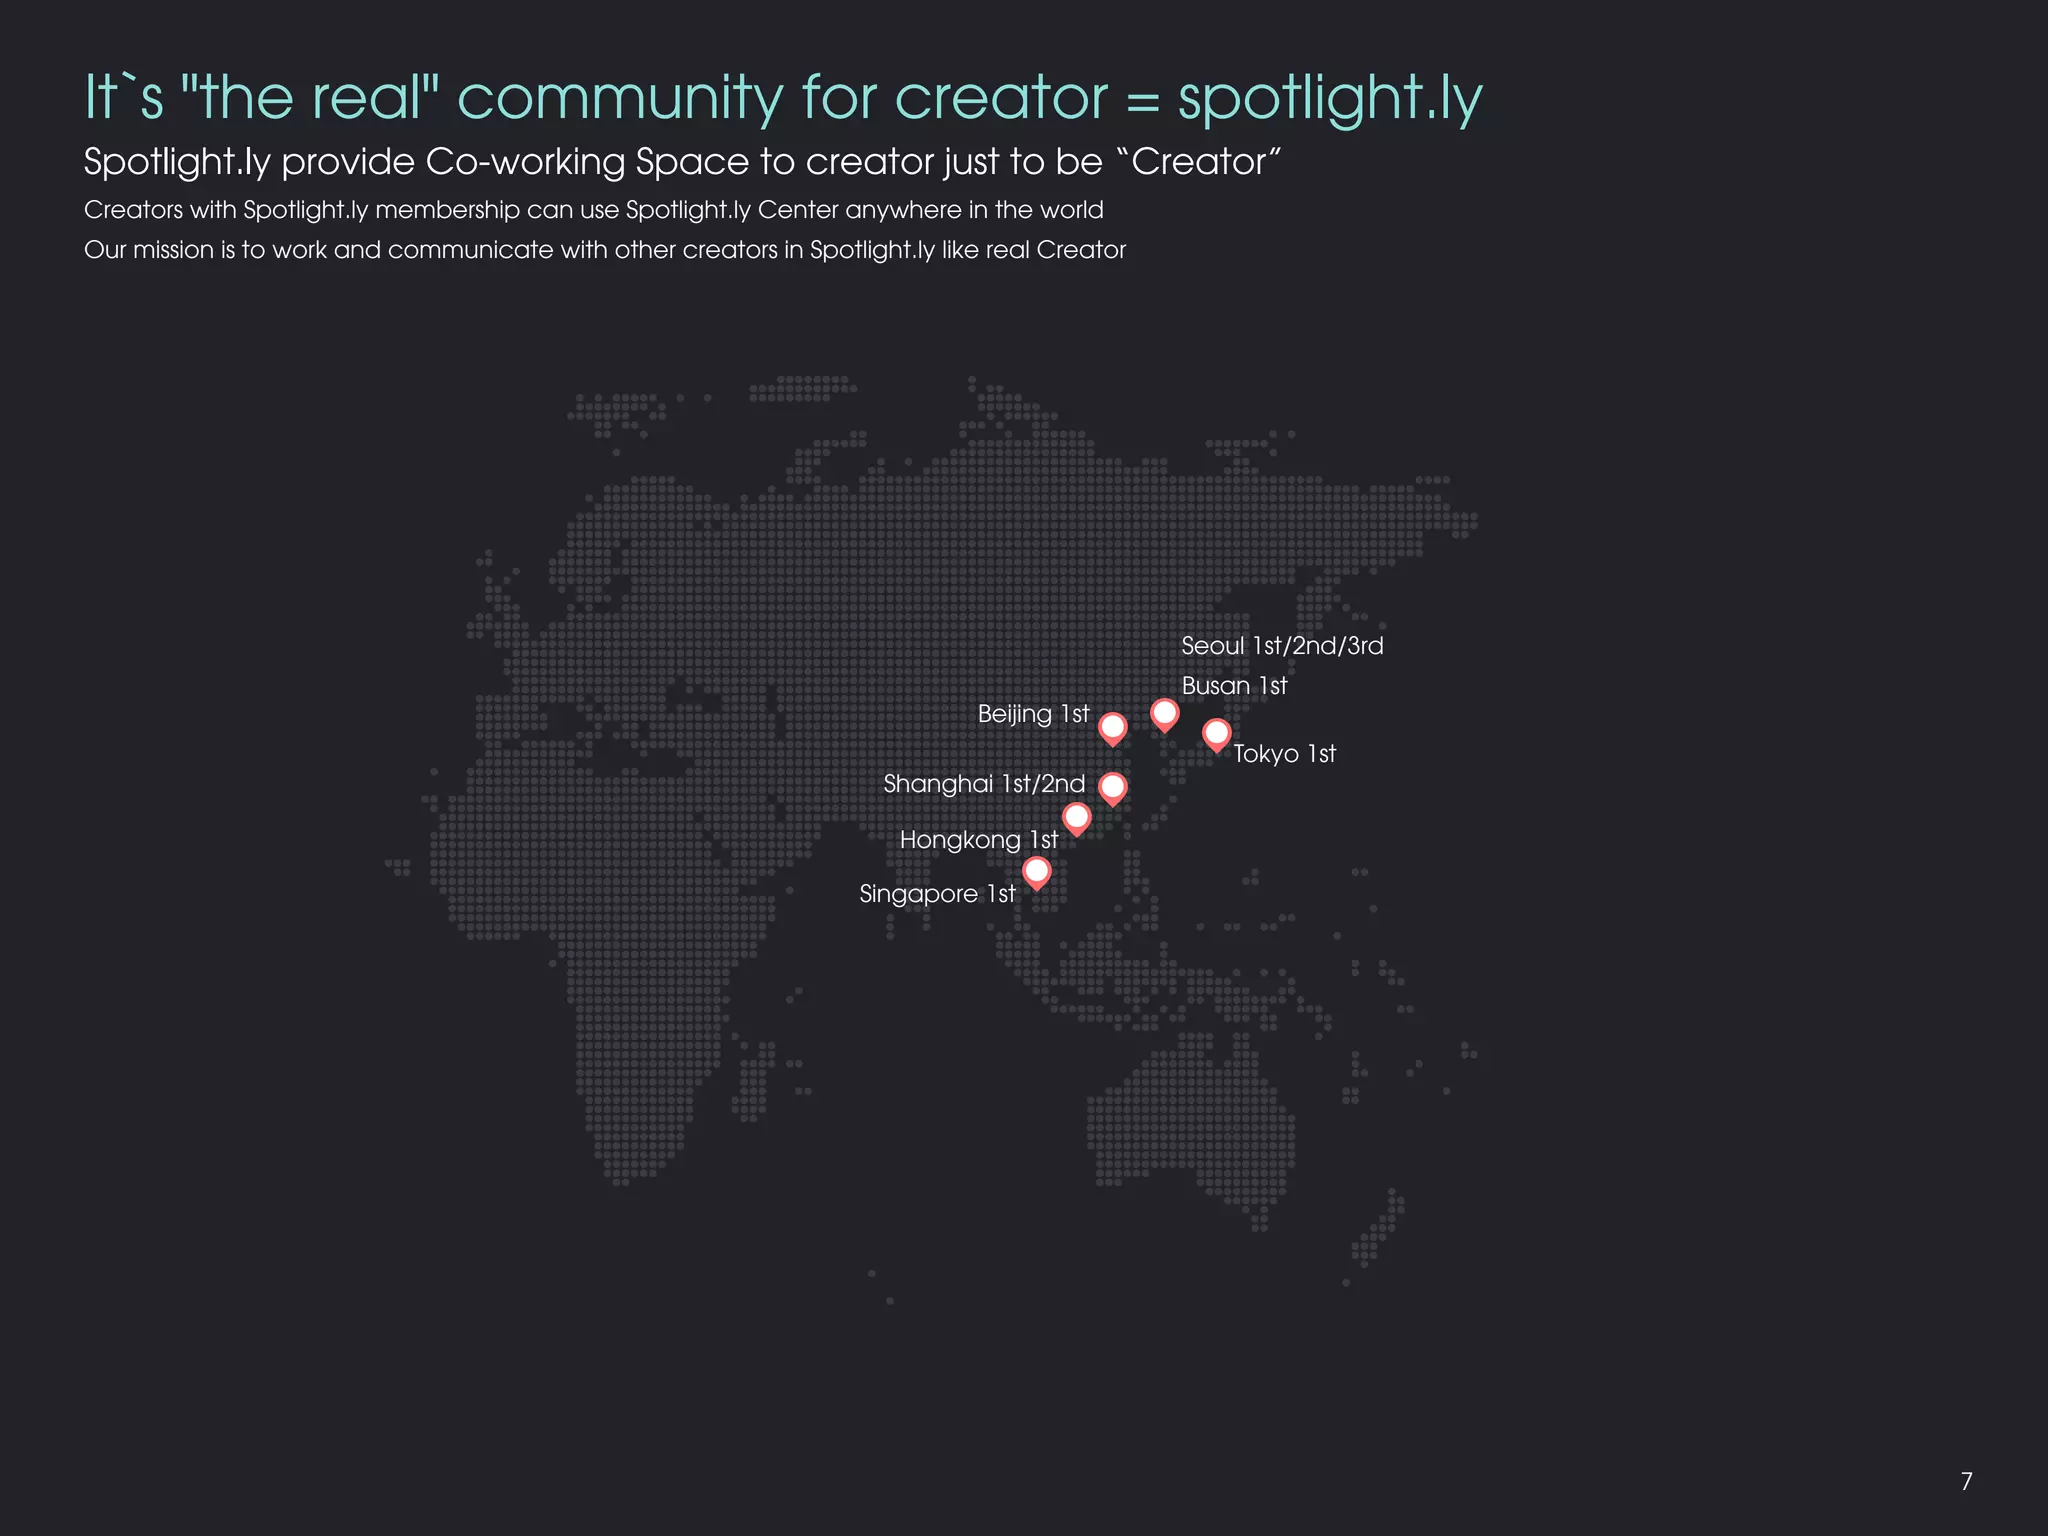Viewport: 2048px width, 1536px height.
Task: Click the Beijing map pin
Action: 1112,728
